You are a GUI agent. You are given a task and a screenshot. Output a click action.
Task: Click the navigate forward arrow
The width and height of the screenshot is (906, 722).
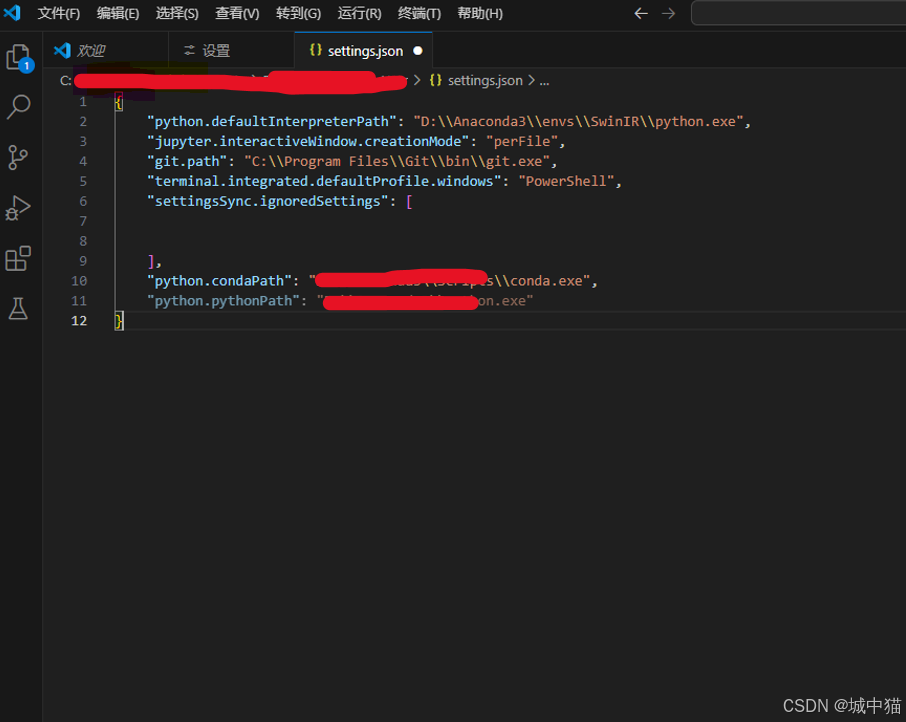[668, 13]
